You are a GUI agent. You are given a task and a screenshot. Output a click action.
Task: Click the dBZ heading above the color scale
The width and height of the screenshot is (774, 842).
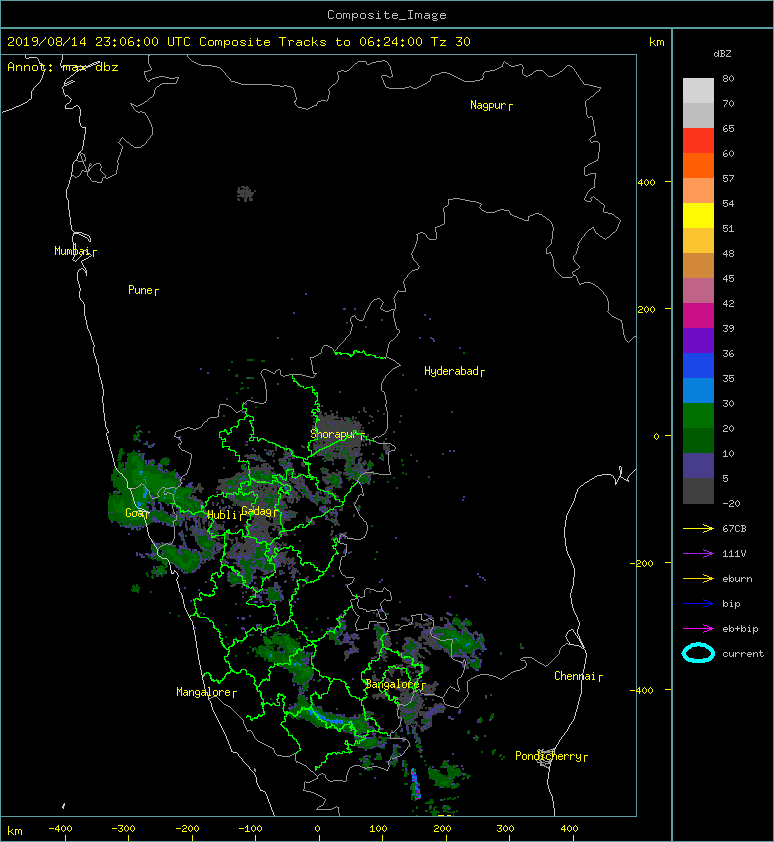722,54
